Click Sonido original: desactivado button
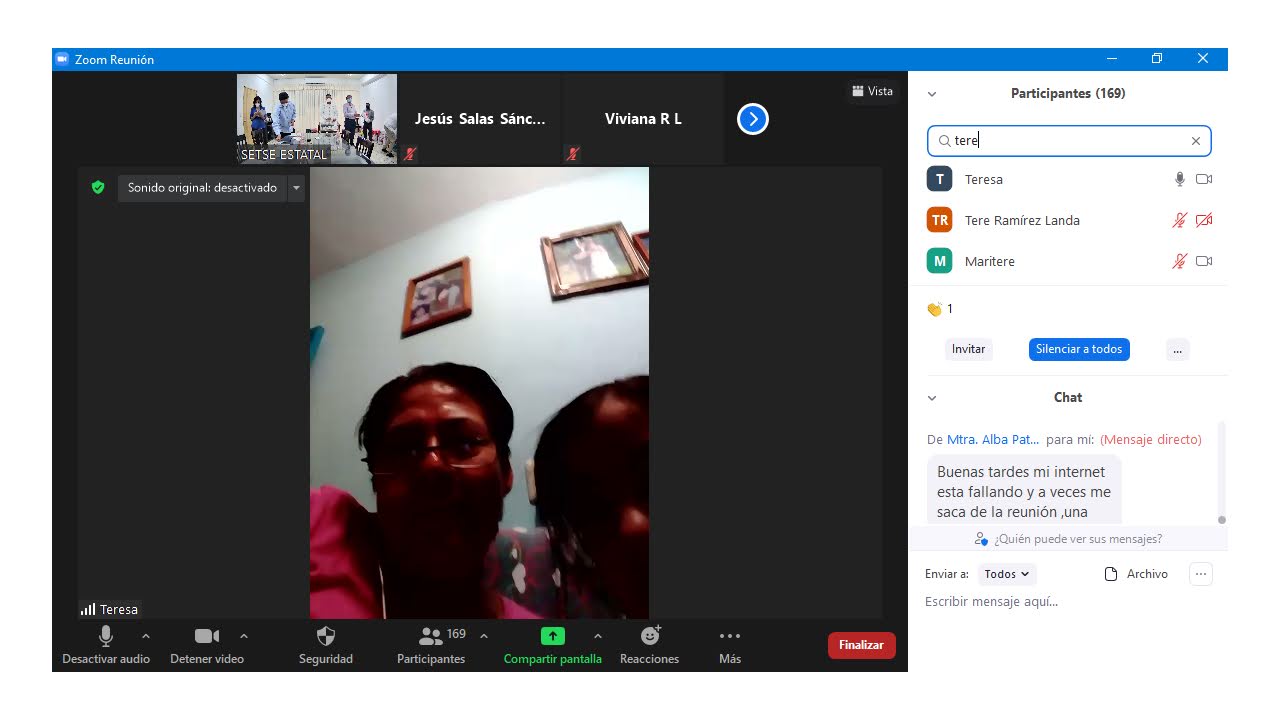Image resolution: width=1280 pixels, height=720 pixels. click(202, 188)
